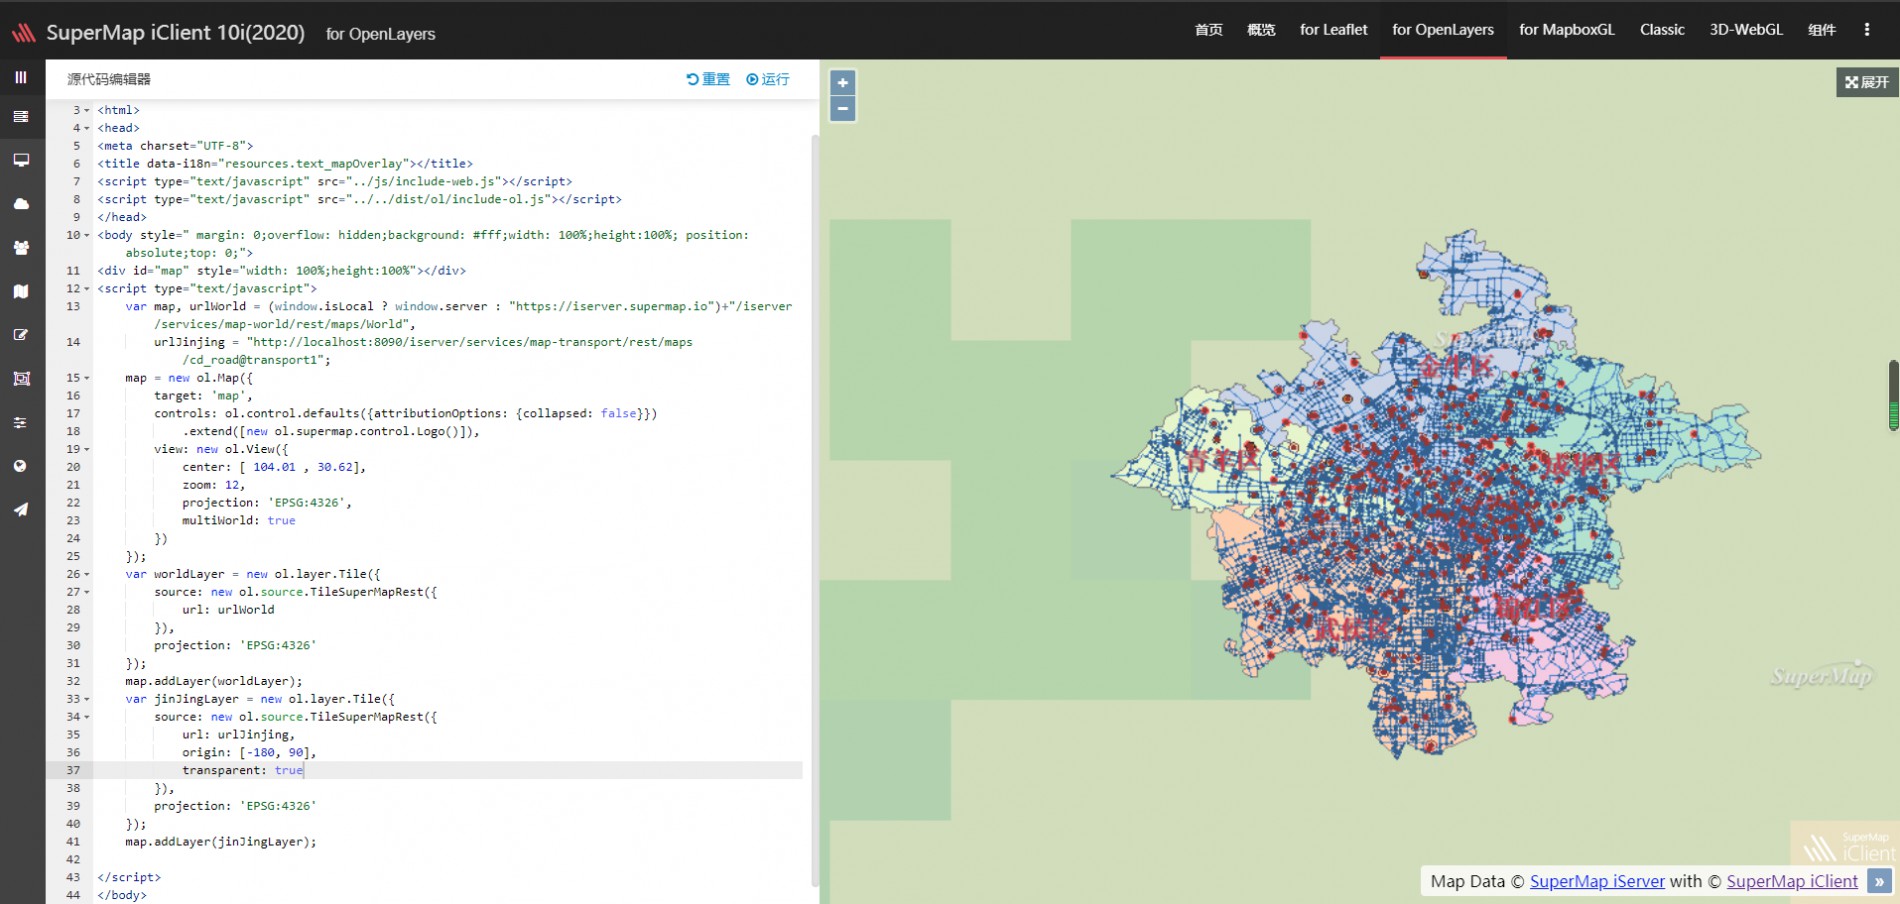
Task: Click '<meta charset="UTF-8">' code line
Action: [x=175, y=145]
